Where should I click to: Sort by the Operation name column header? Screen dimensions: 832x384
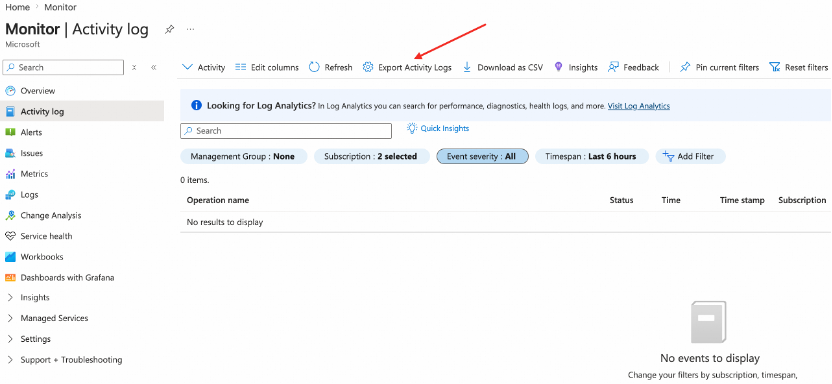pyautogui.click(x=218, y=200)
